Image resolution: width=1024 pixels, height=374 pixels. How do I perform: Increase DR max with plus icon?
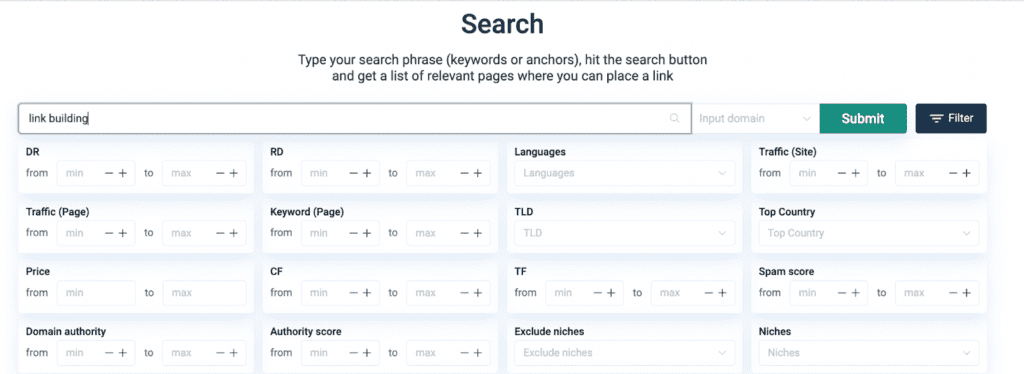[x=233, y=173]
